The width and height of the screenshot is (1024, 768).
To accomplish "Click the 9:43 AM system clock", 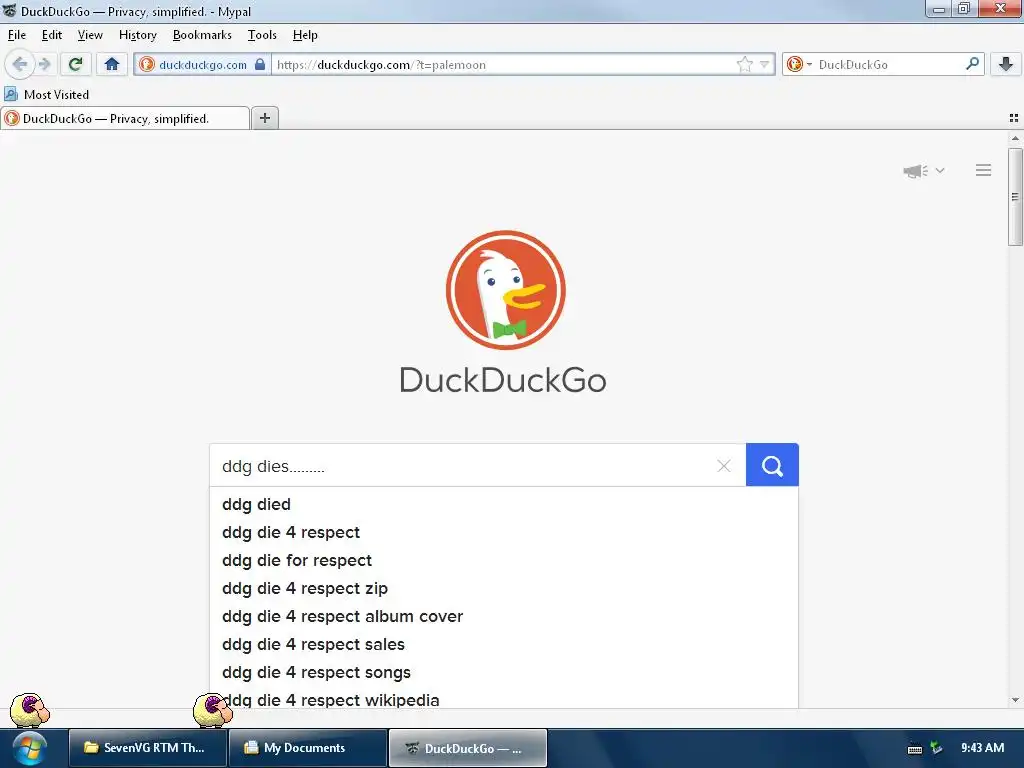I will tap(982, 748).
